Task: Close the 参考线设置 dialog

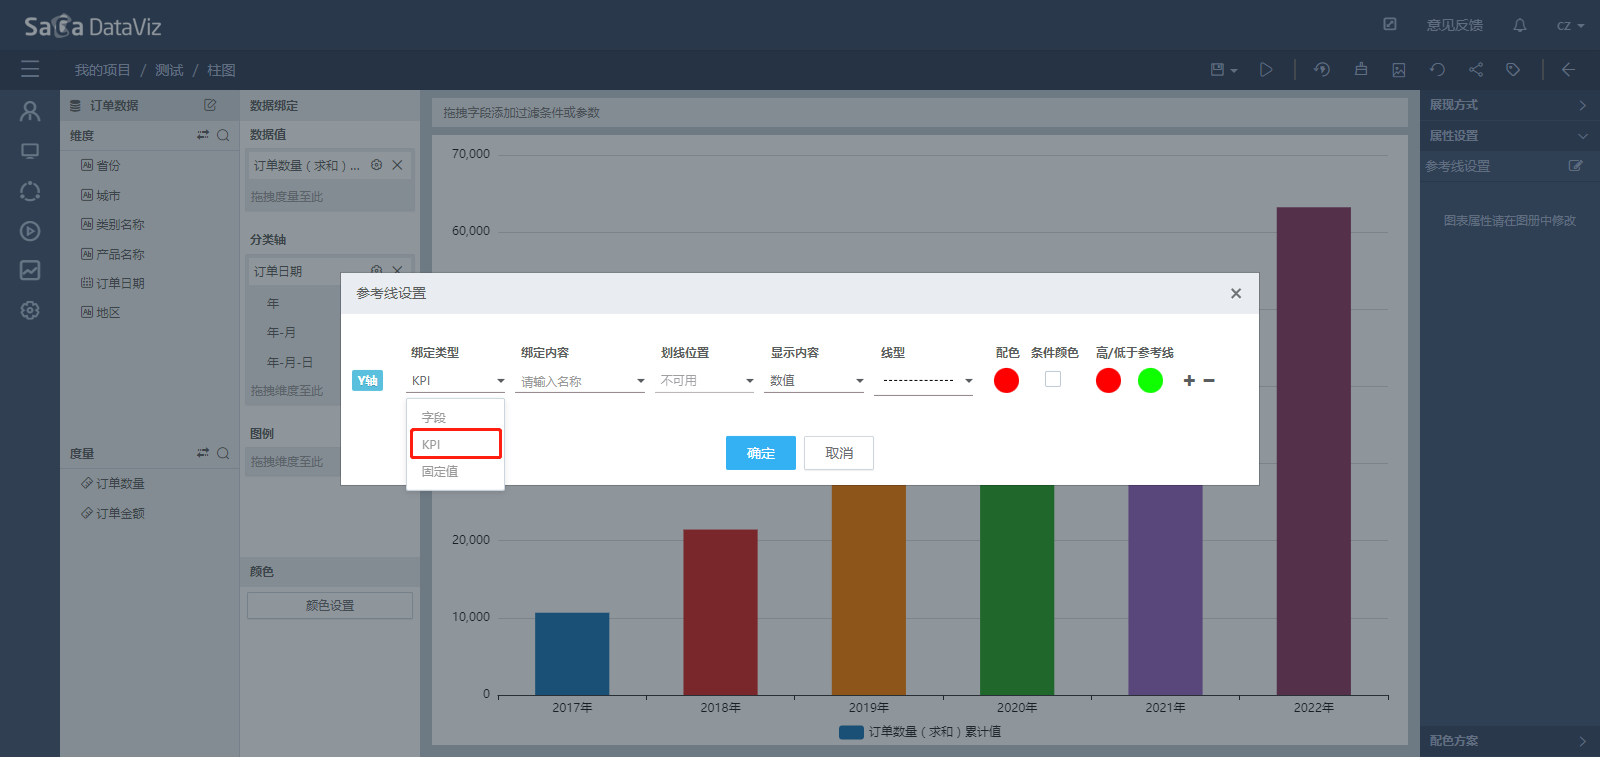Action: pyautogui.click(x=1236, y=293)
